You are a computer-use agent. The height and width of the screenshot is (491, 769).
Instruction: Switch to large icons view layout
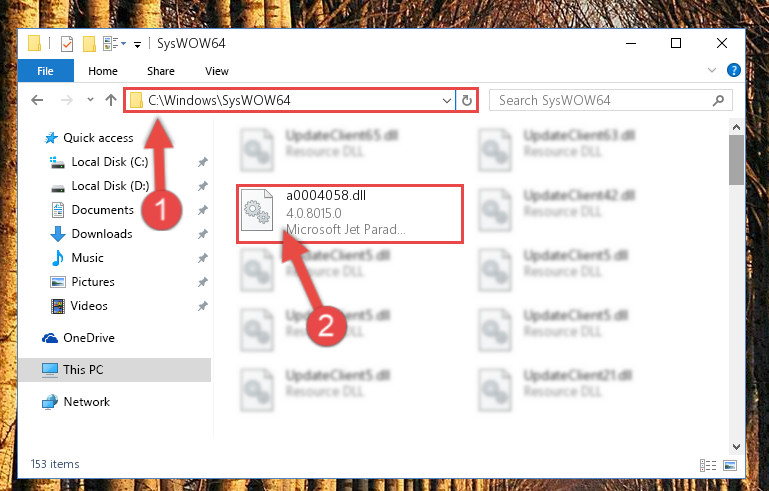pyautogui.click(x=730, y=465)
